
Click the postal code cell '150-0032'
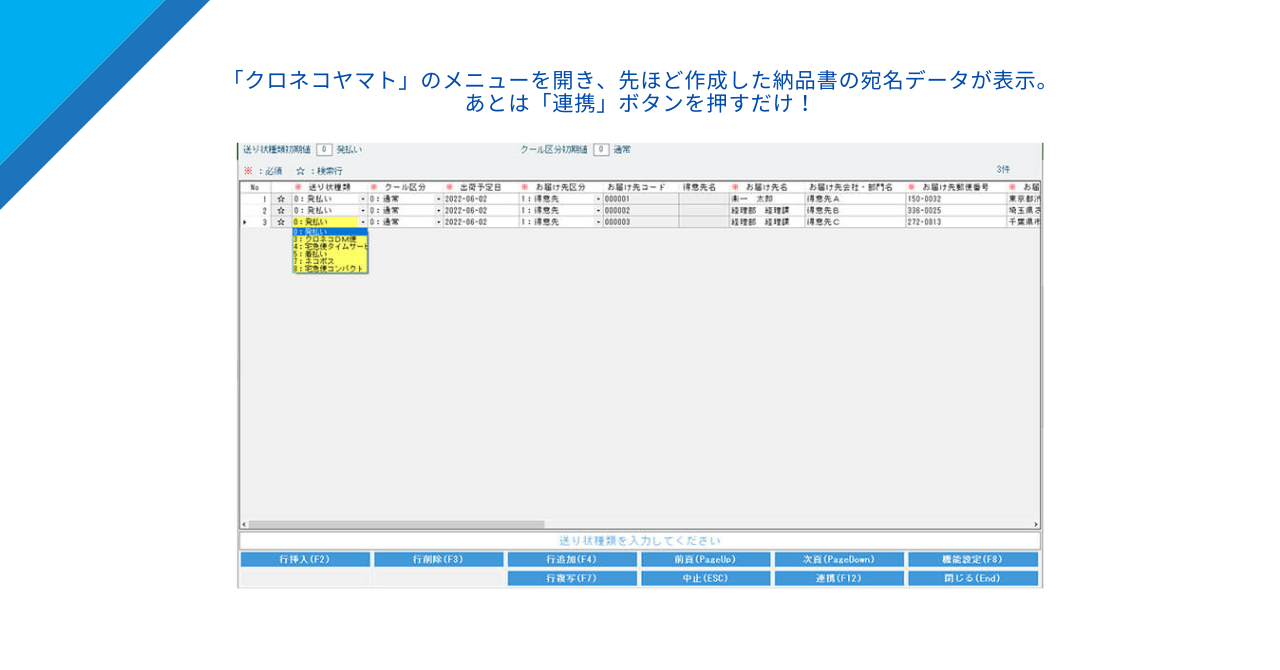[956, 199]
